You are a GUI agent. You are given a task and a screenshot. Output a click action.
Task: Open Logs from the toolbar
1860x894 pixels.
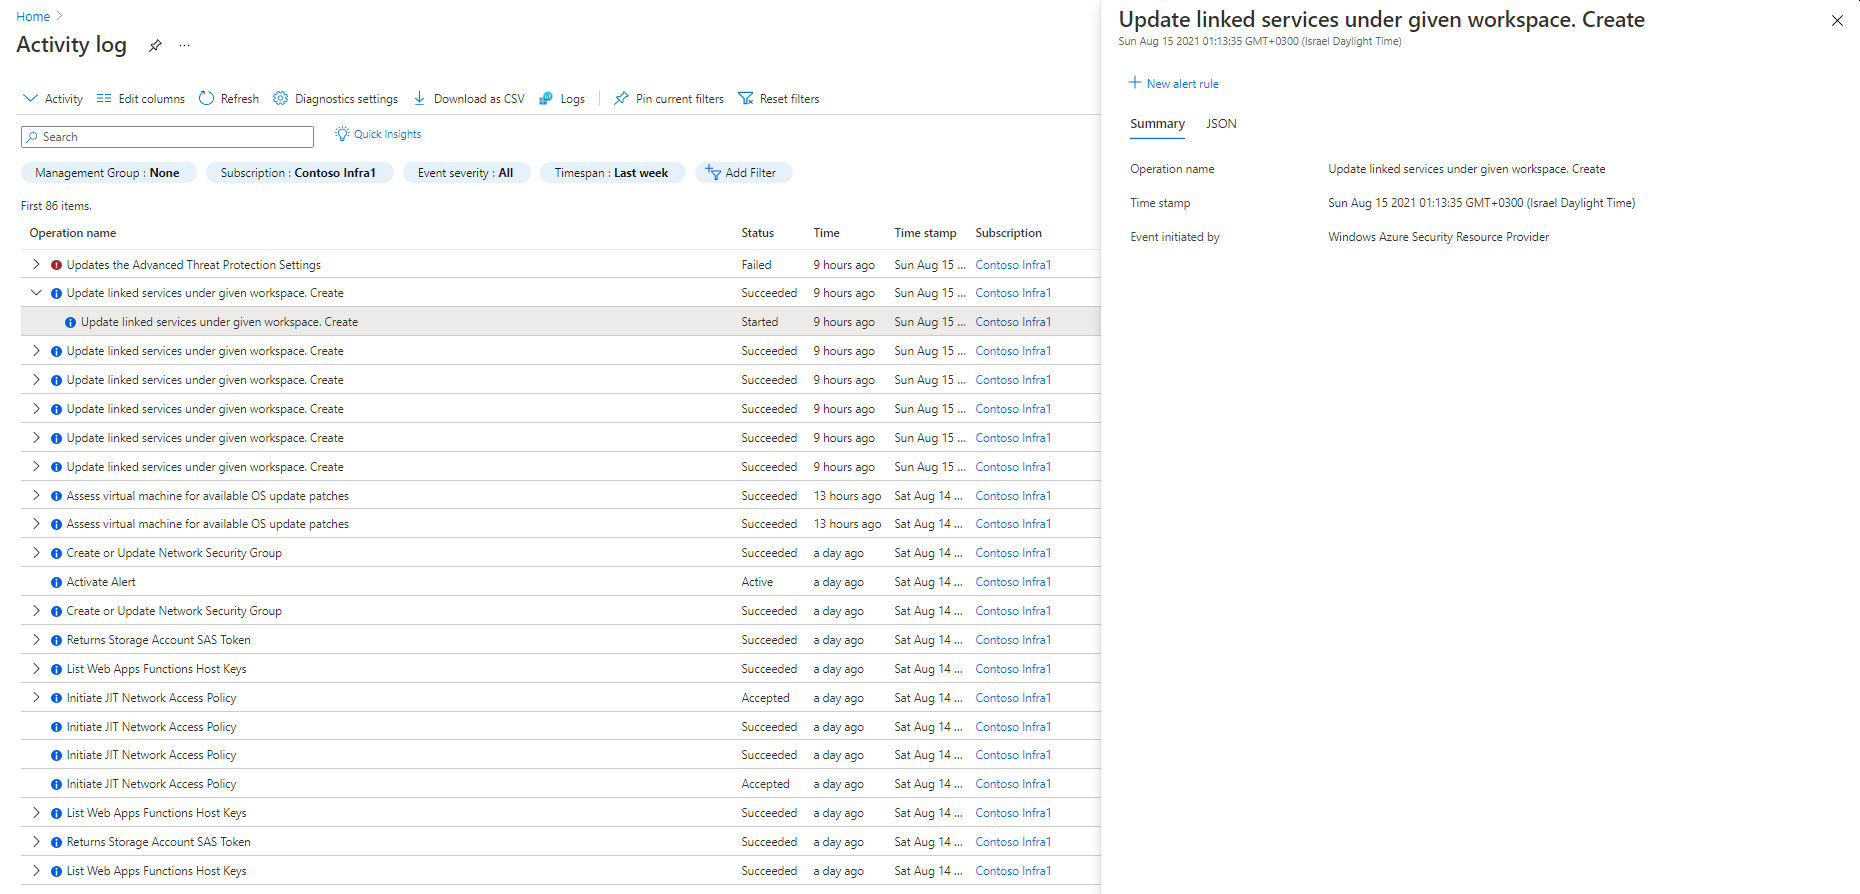click(562, 99)
